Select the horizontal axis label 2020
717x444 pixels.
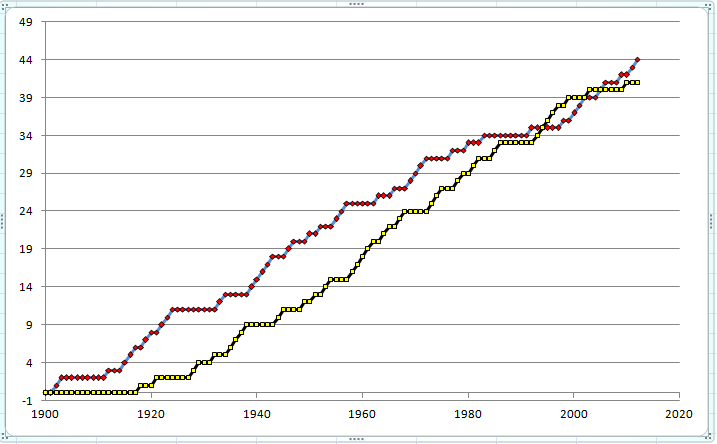pos(679,414)
